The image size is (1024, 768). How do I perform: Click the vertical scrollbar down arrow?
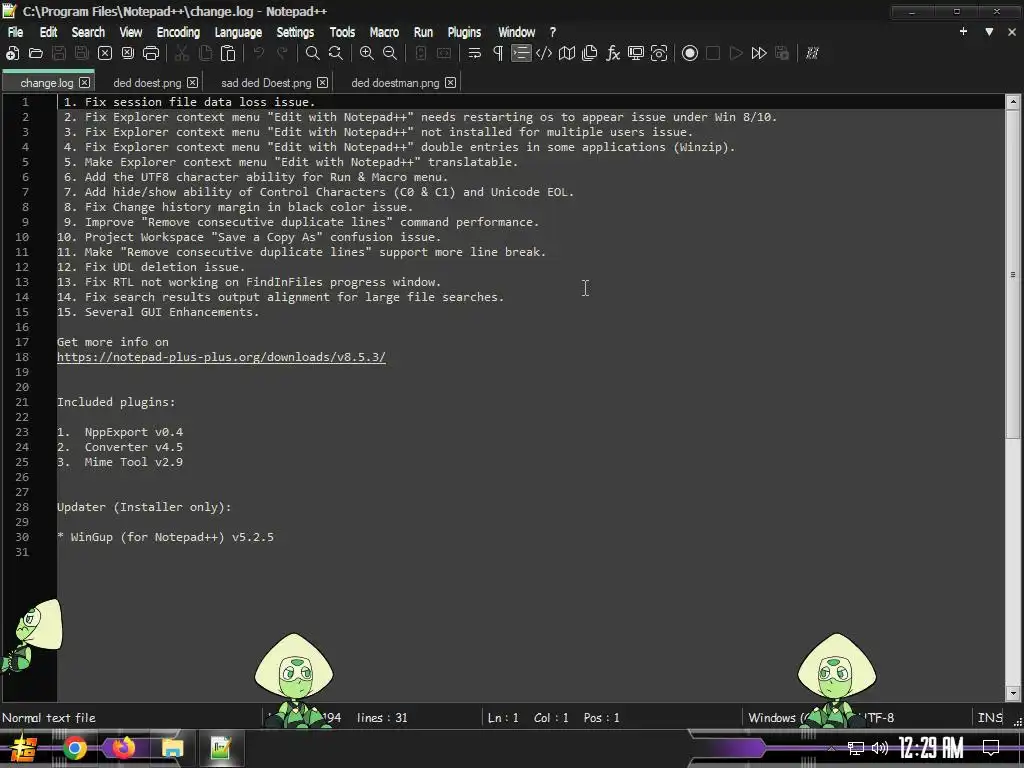point(1013,694)
